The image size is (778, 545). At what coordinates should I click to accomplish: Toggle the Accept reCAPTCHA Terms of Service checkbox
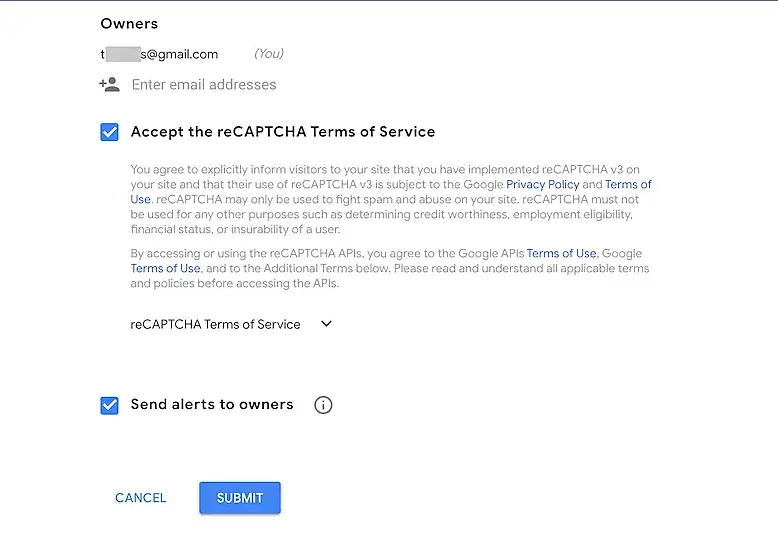click(x=110, y=132)
